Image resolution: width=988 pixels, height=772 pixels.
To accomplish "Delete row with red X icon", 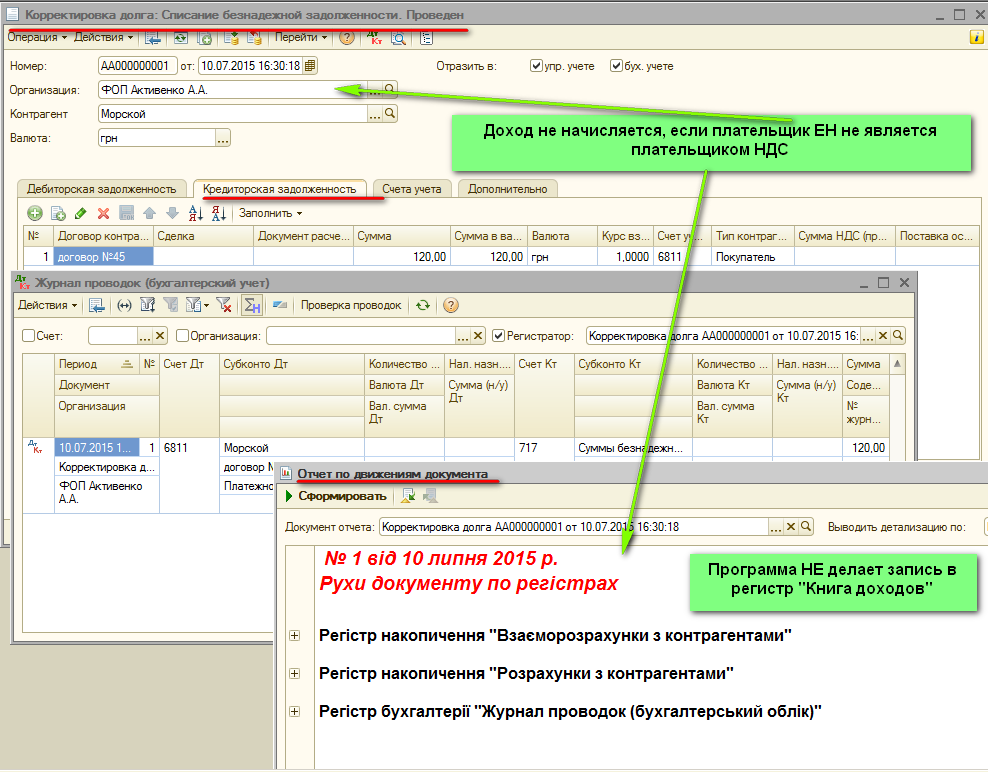I will pos(103,214).
